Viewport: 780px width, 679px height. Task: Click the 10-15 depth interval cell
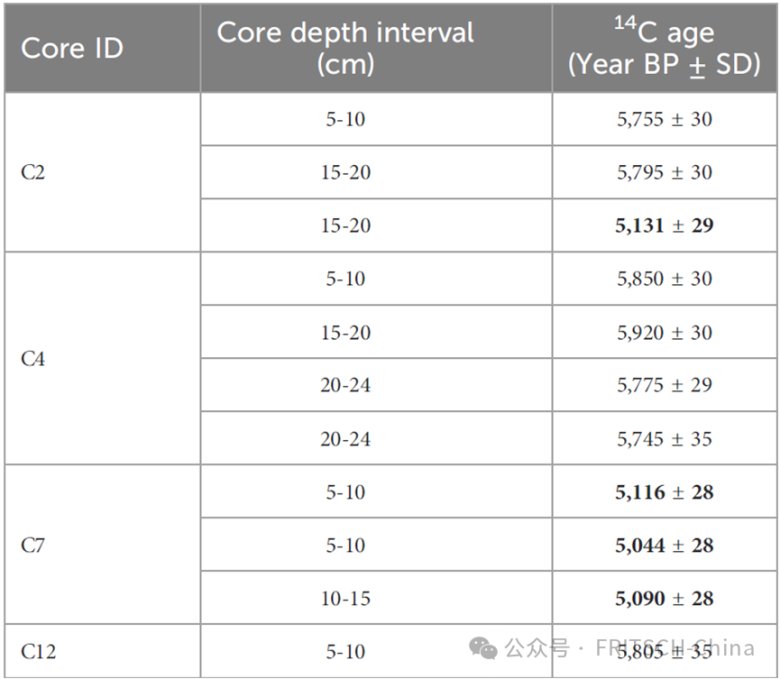[346, 599]
